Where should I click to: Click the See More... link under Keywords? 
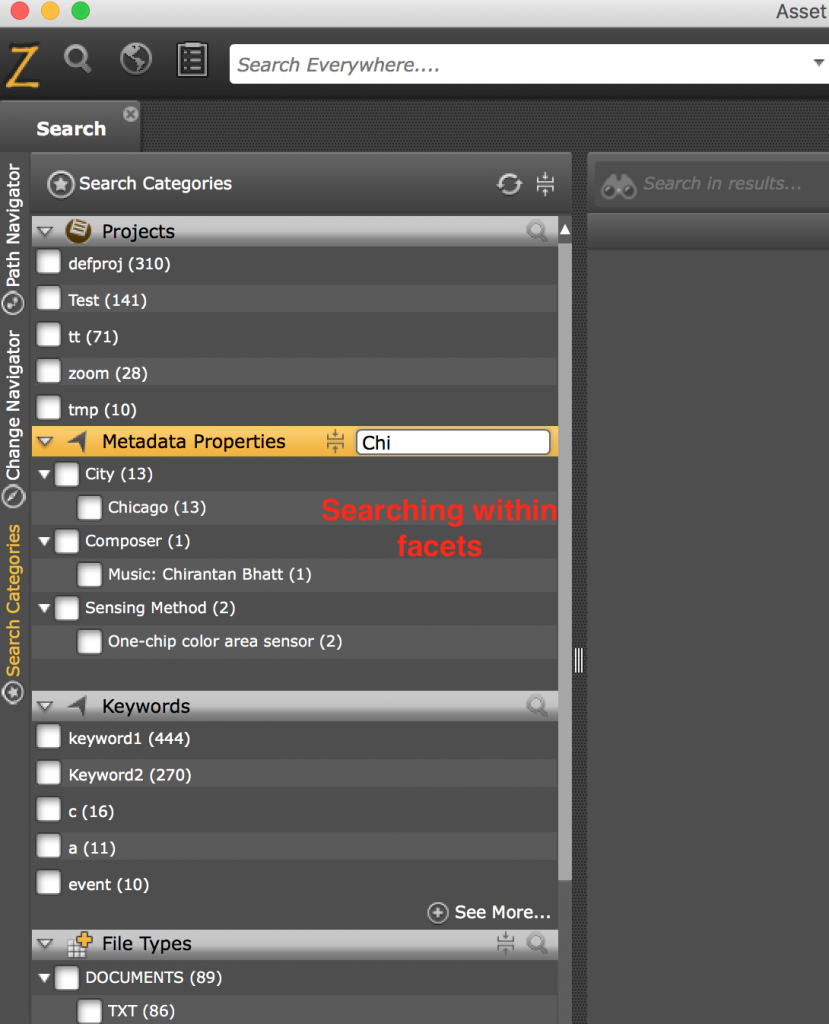tap(490, 913)
